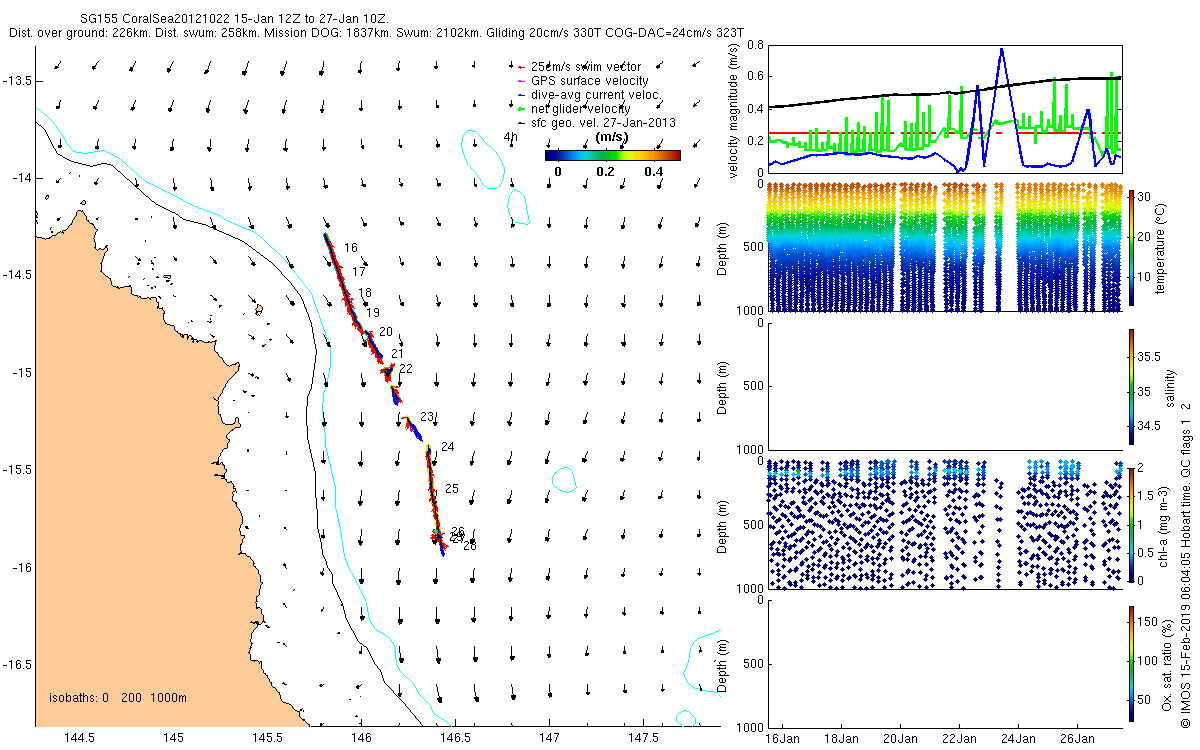
Task: Click day label 20 on glider track
Action: (386, 332)
